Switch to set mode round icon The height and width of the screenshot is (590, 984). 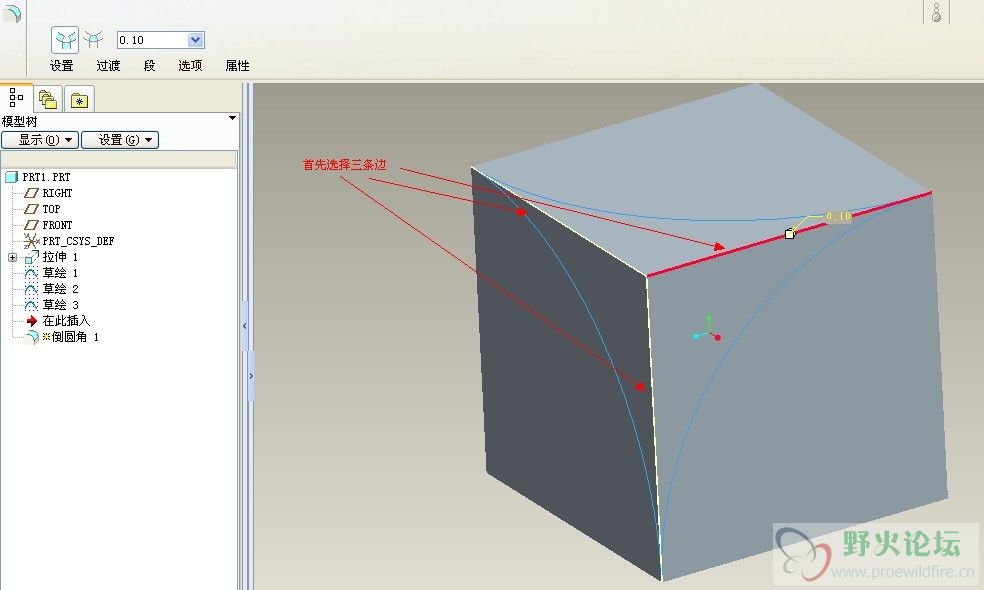pos(65,40)
